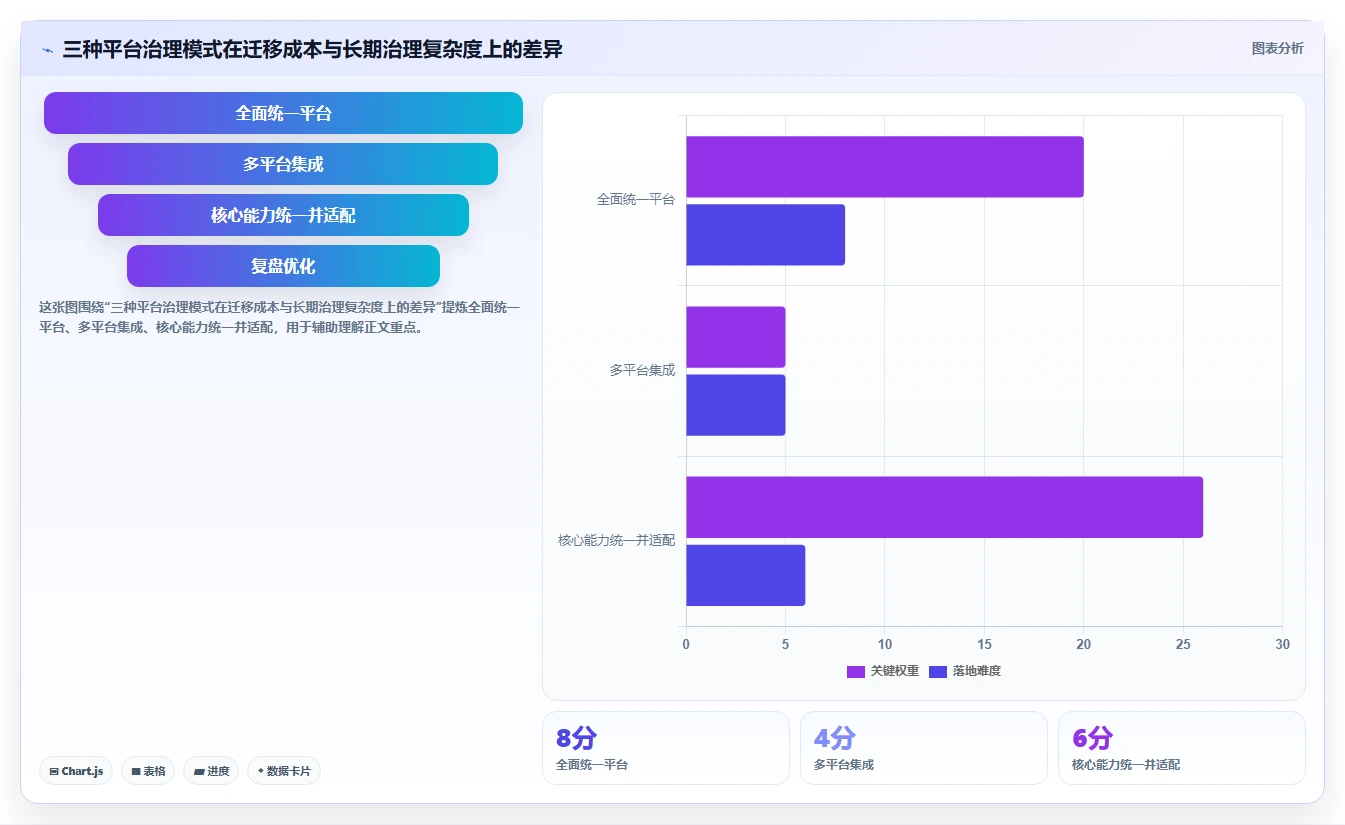
Task: Click the x-axis tick value 25
Action: tap(1183, 645)
